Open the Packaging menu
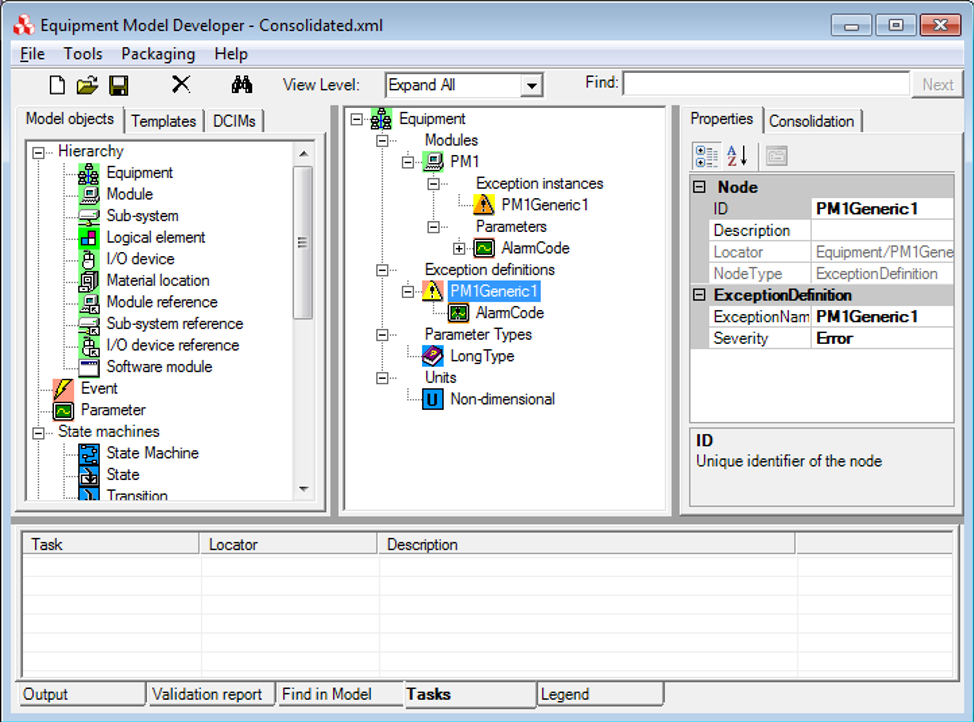 point(158,54)
